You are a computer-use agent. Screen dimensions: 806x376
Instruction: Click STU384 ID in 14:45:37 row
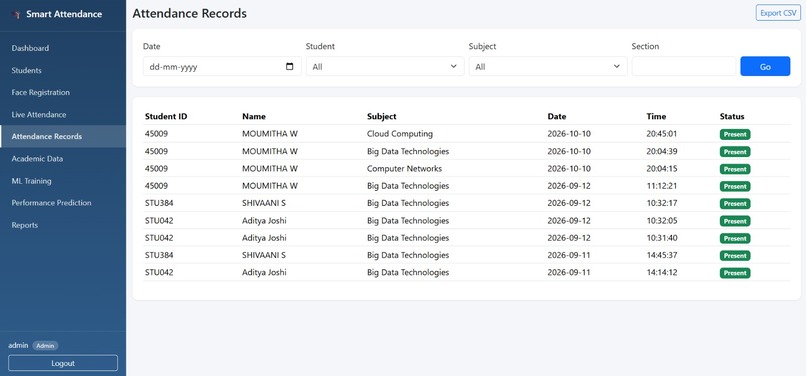[159, 255]
